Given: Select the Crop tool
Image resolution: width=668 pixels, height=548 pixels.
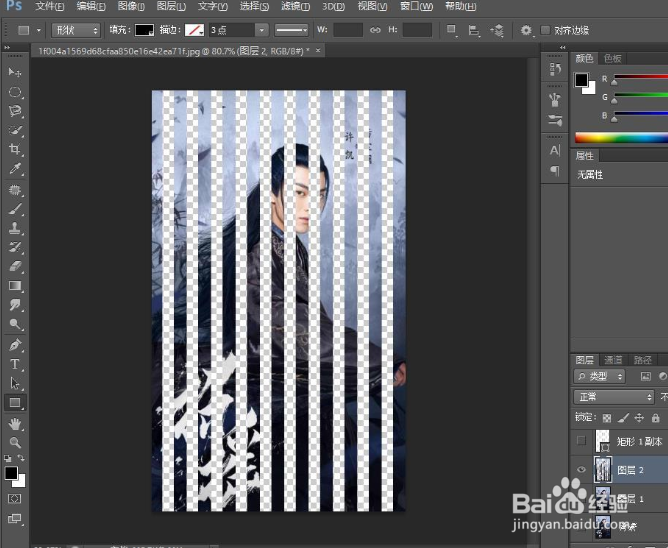Looking at the screenshot, I should (x=14, y=149).
